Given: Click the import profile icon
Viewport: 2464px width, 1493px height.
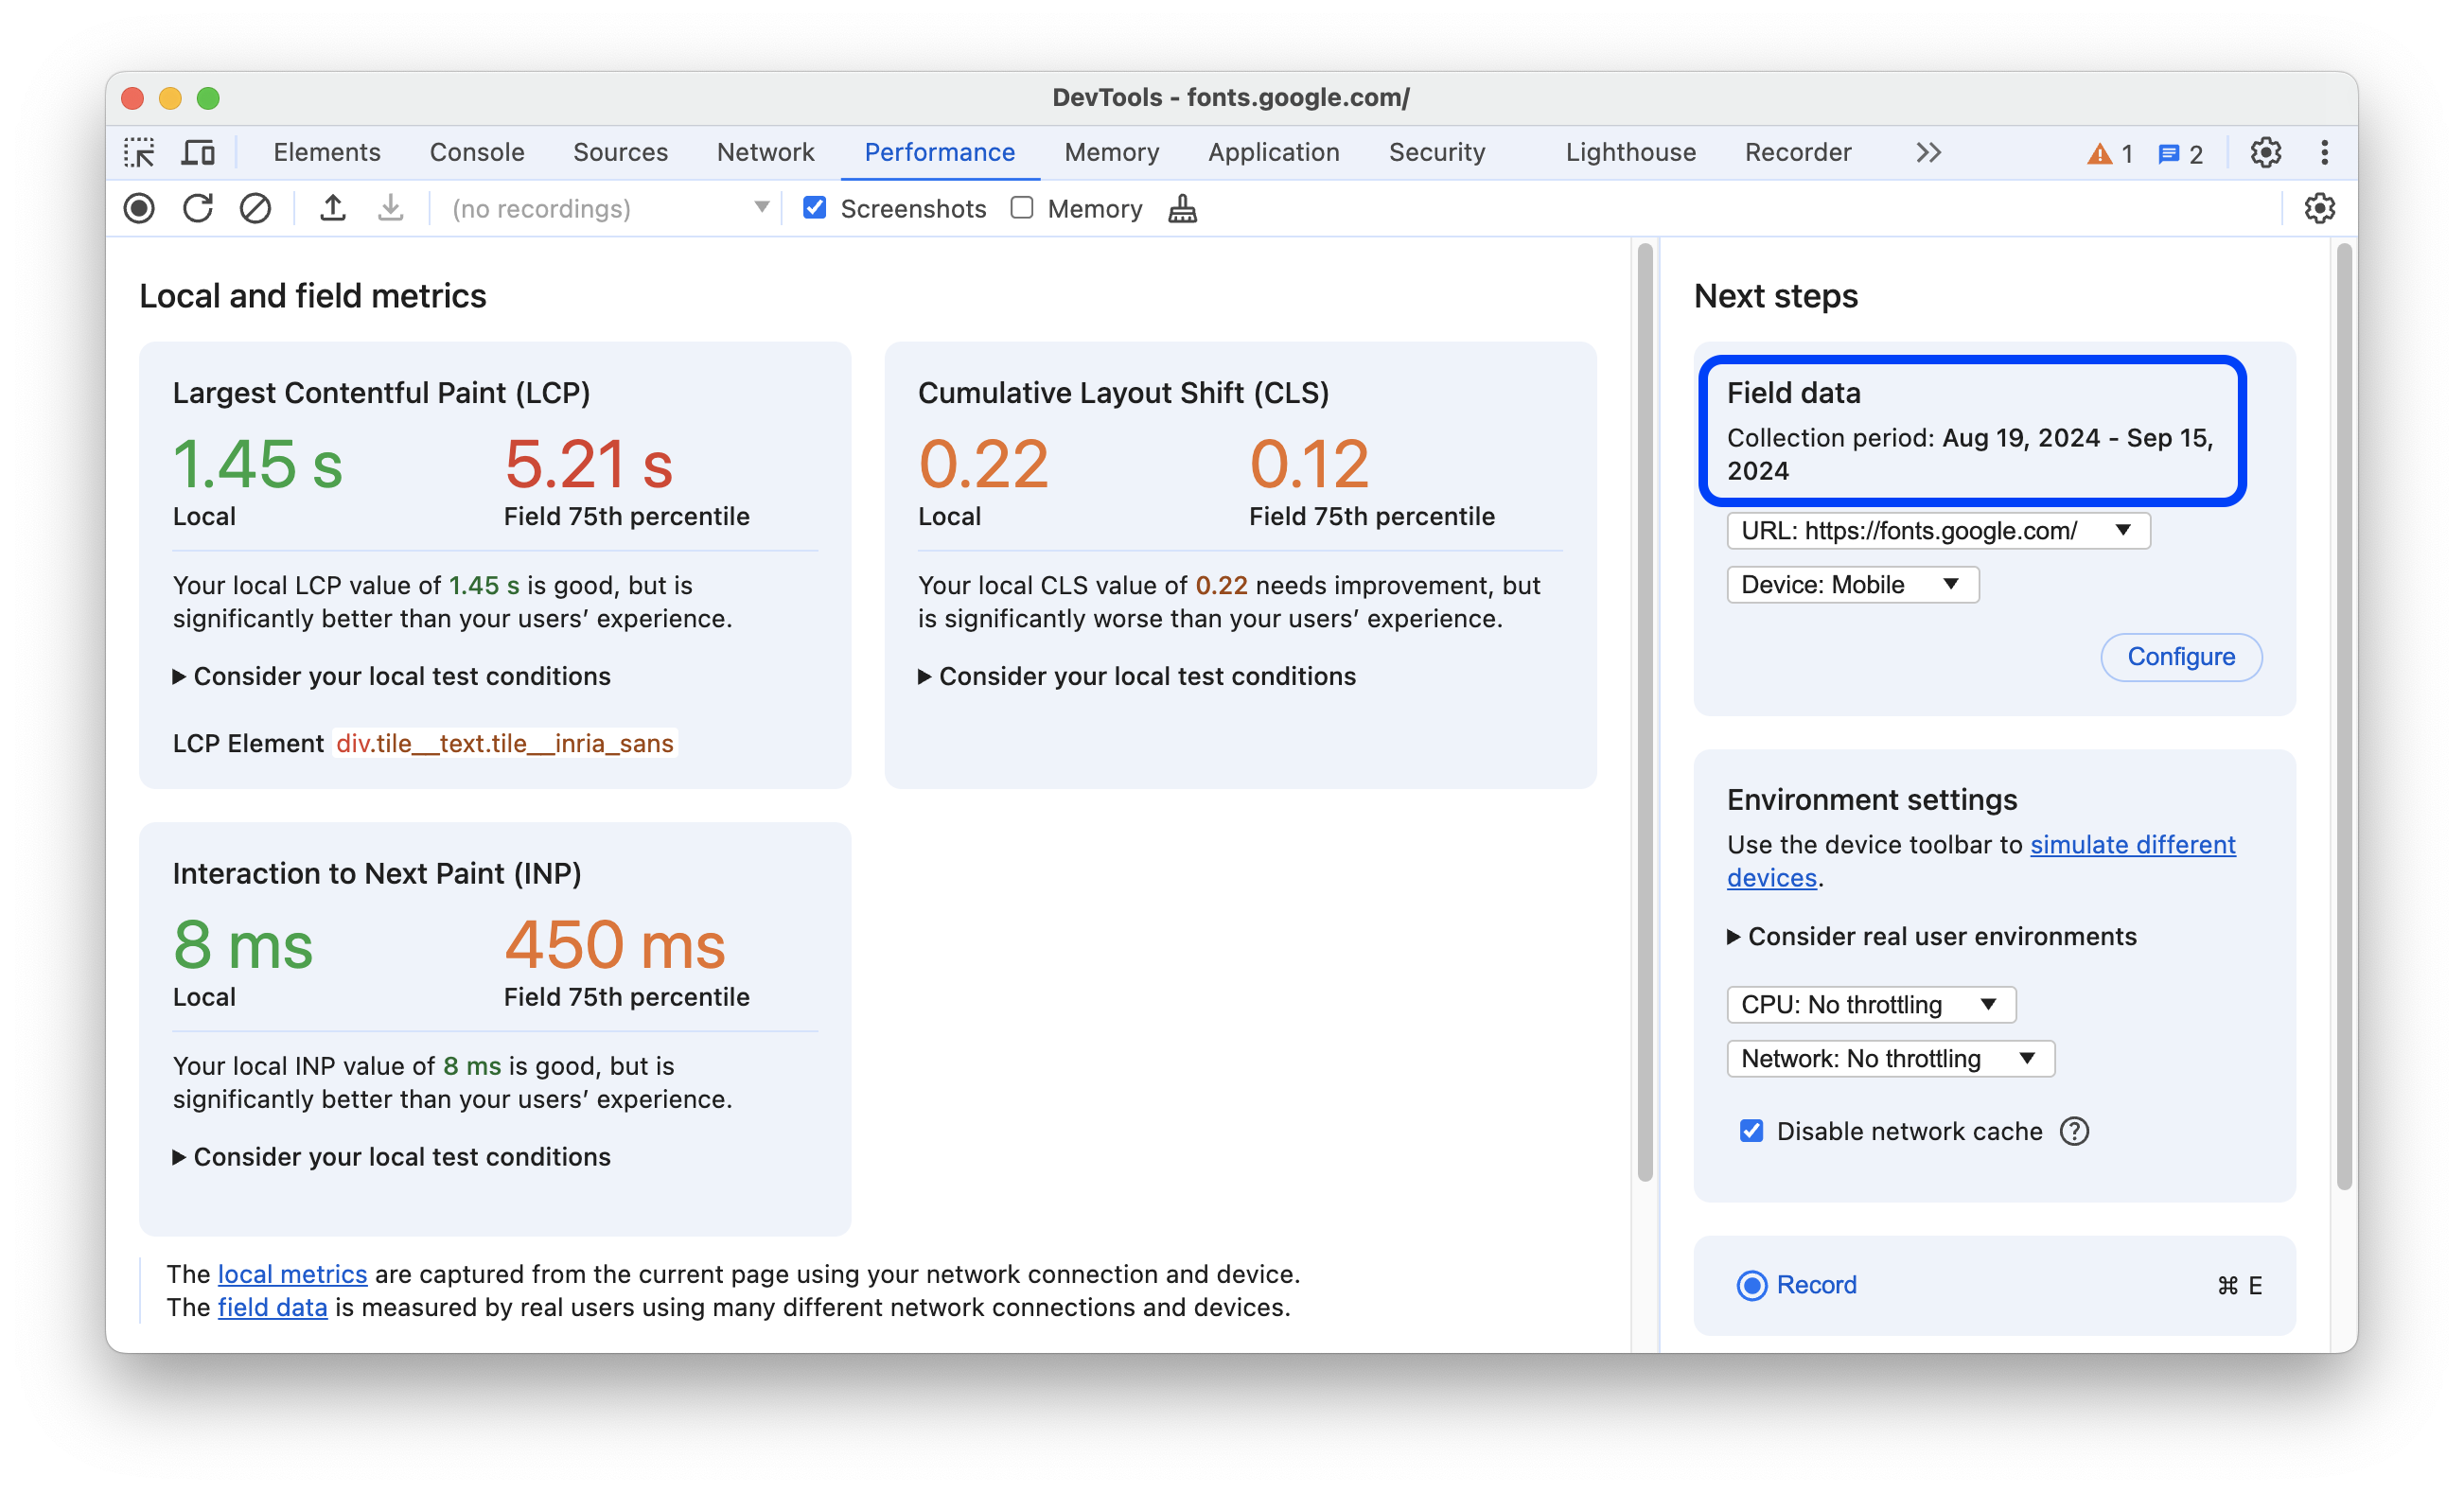Looking at the screenshot, I should pyautogui.click(x=389, y=208).
